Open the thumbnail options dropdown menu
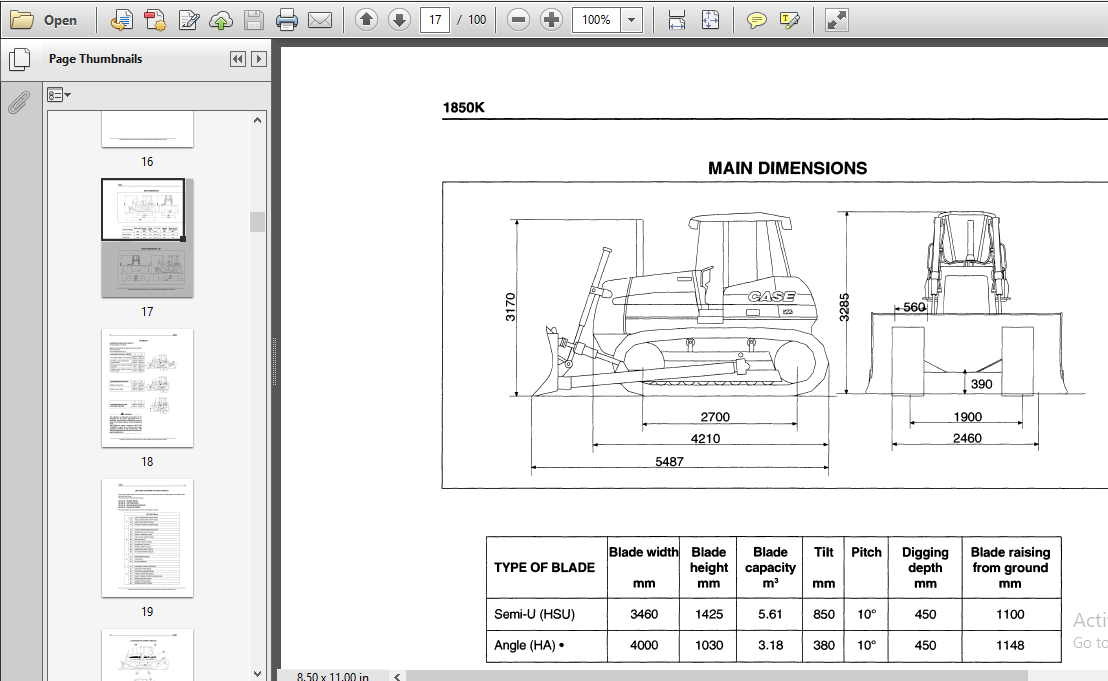This screenshot has height=681, width=1108. pos(59,95)
